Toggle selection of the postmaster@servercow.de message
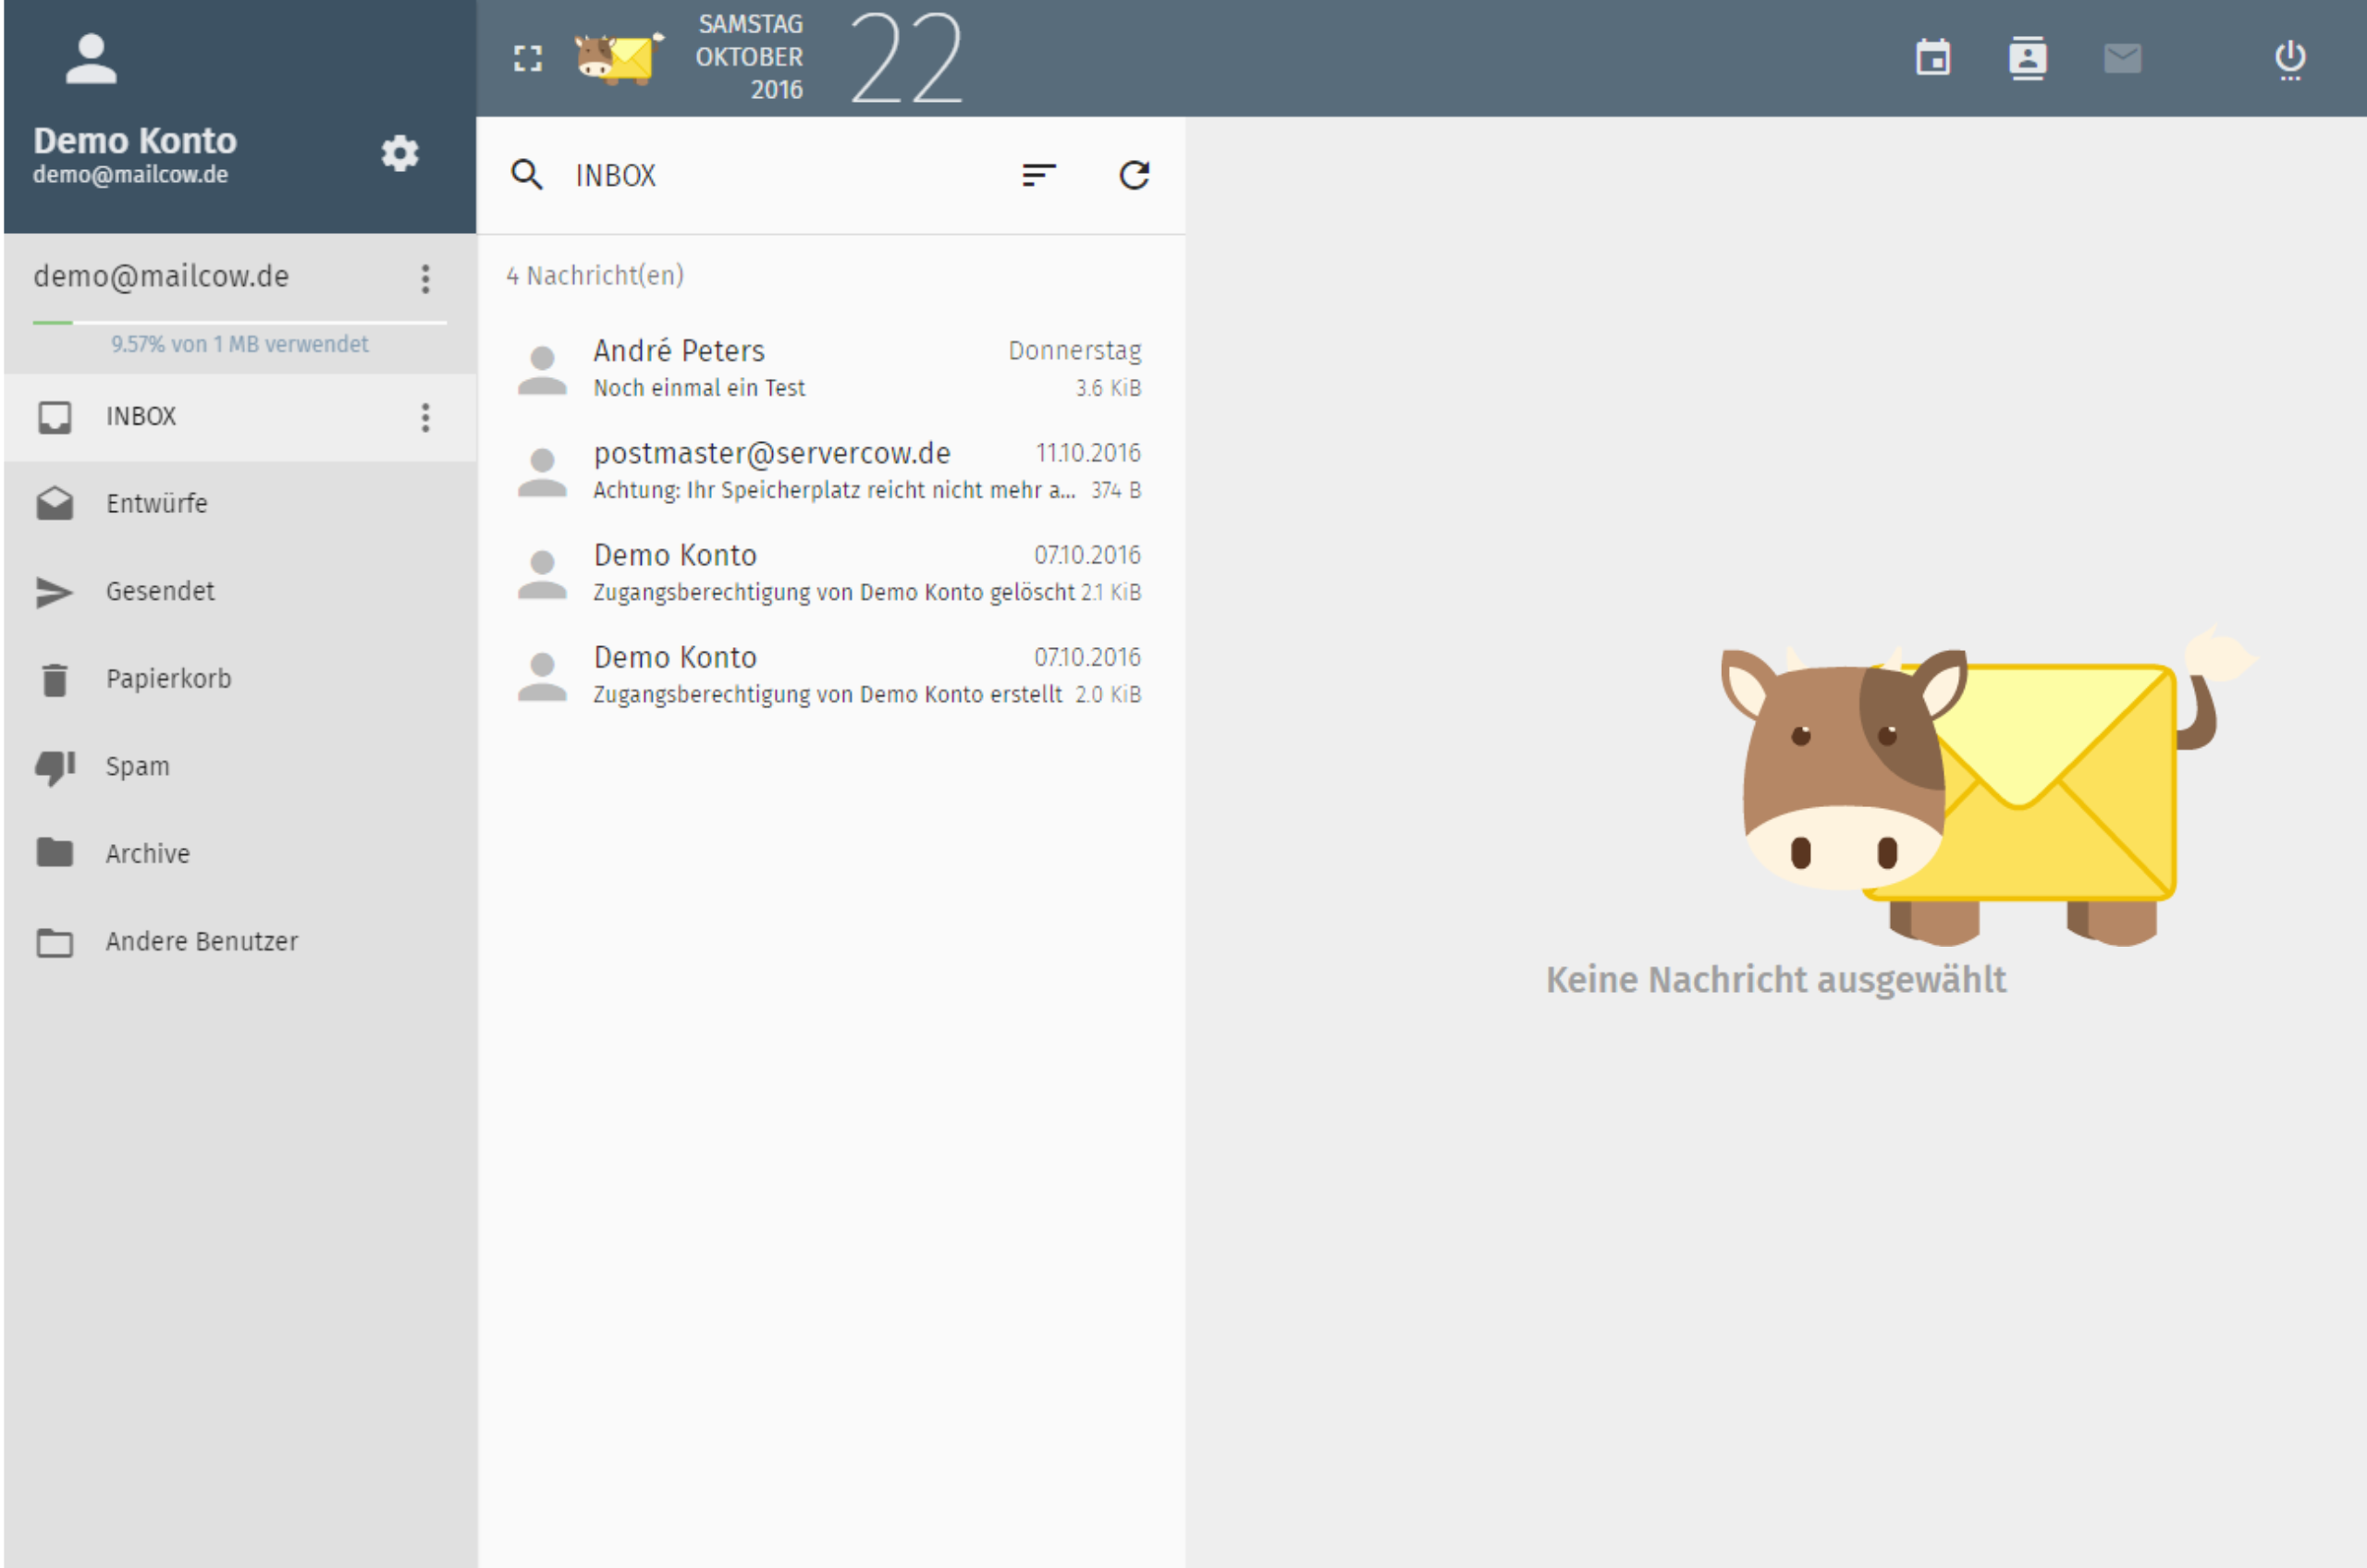Screen dimensions: 2367x1568 click(541, 470)
